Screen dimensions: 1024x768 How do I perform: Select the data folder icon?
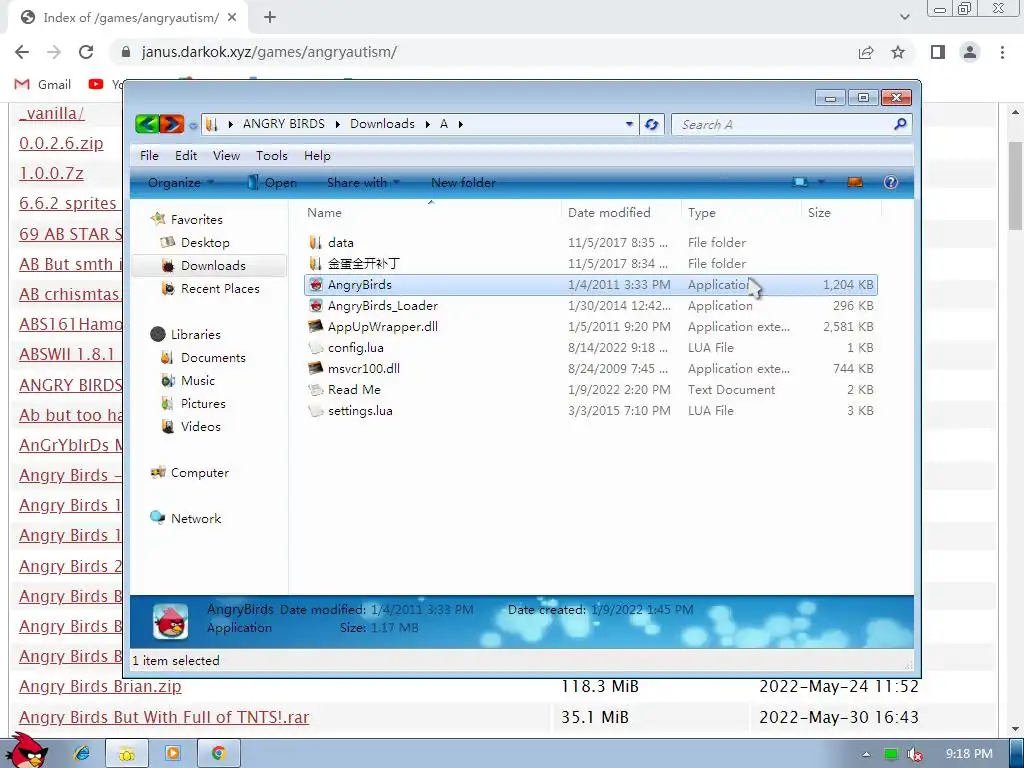(316, 242)
